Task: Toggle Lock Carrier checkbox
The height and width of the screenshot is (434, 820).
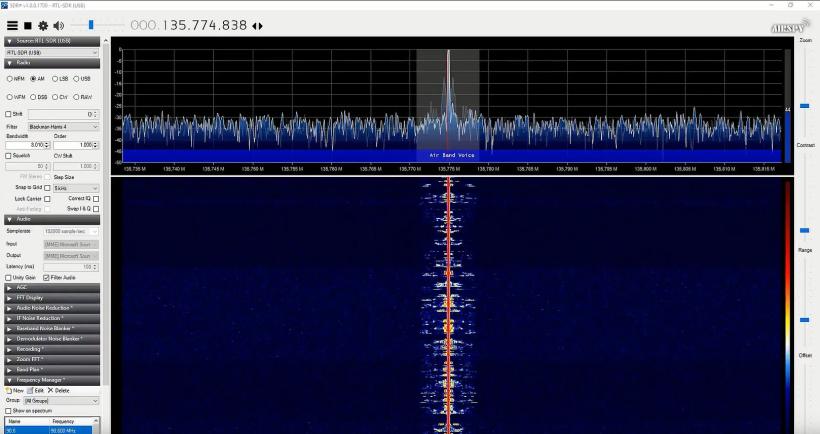Action: point(48,199)
